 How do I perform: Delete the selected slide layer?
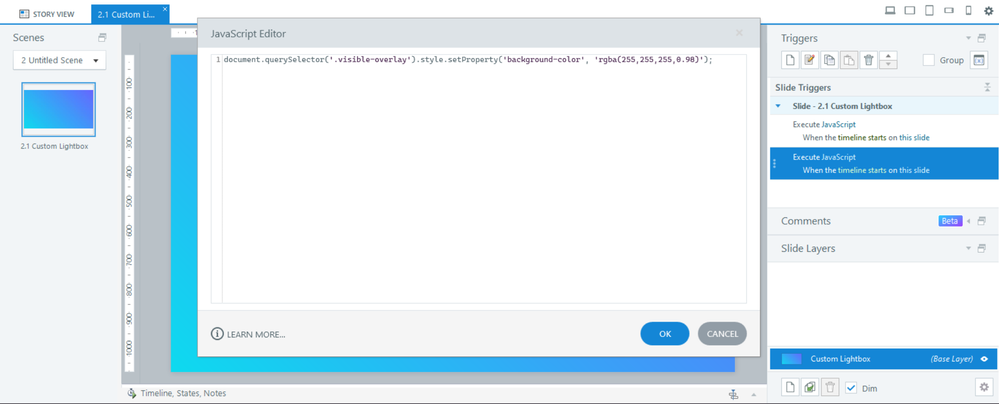(x=829, y=387)
